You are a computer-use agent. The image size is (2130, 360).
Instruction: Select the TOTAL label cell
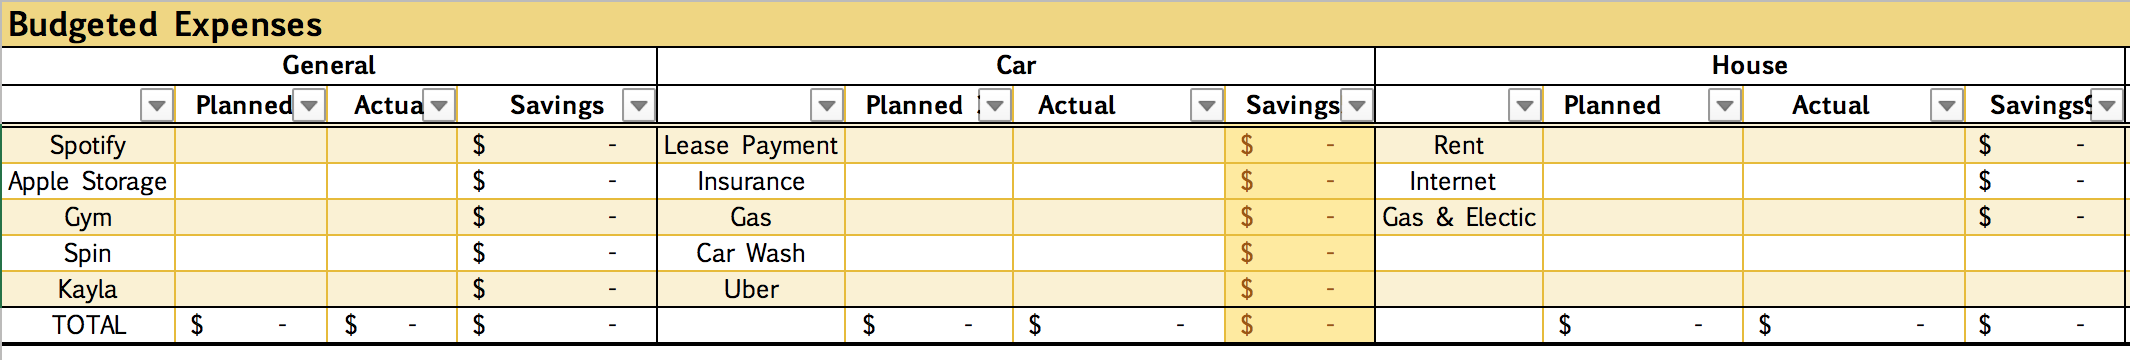(88, 325)
